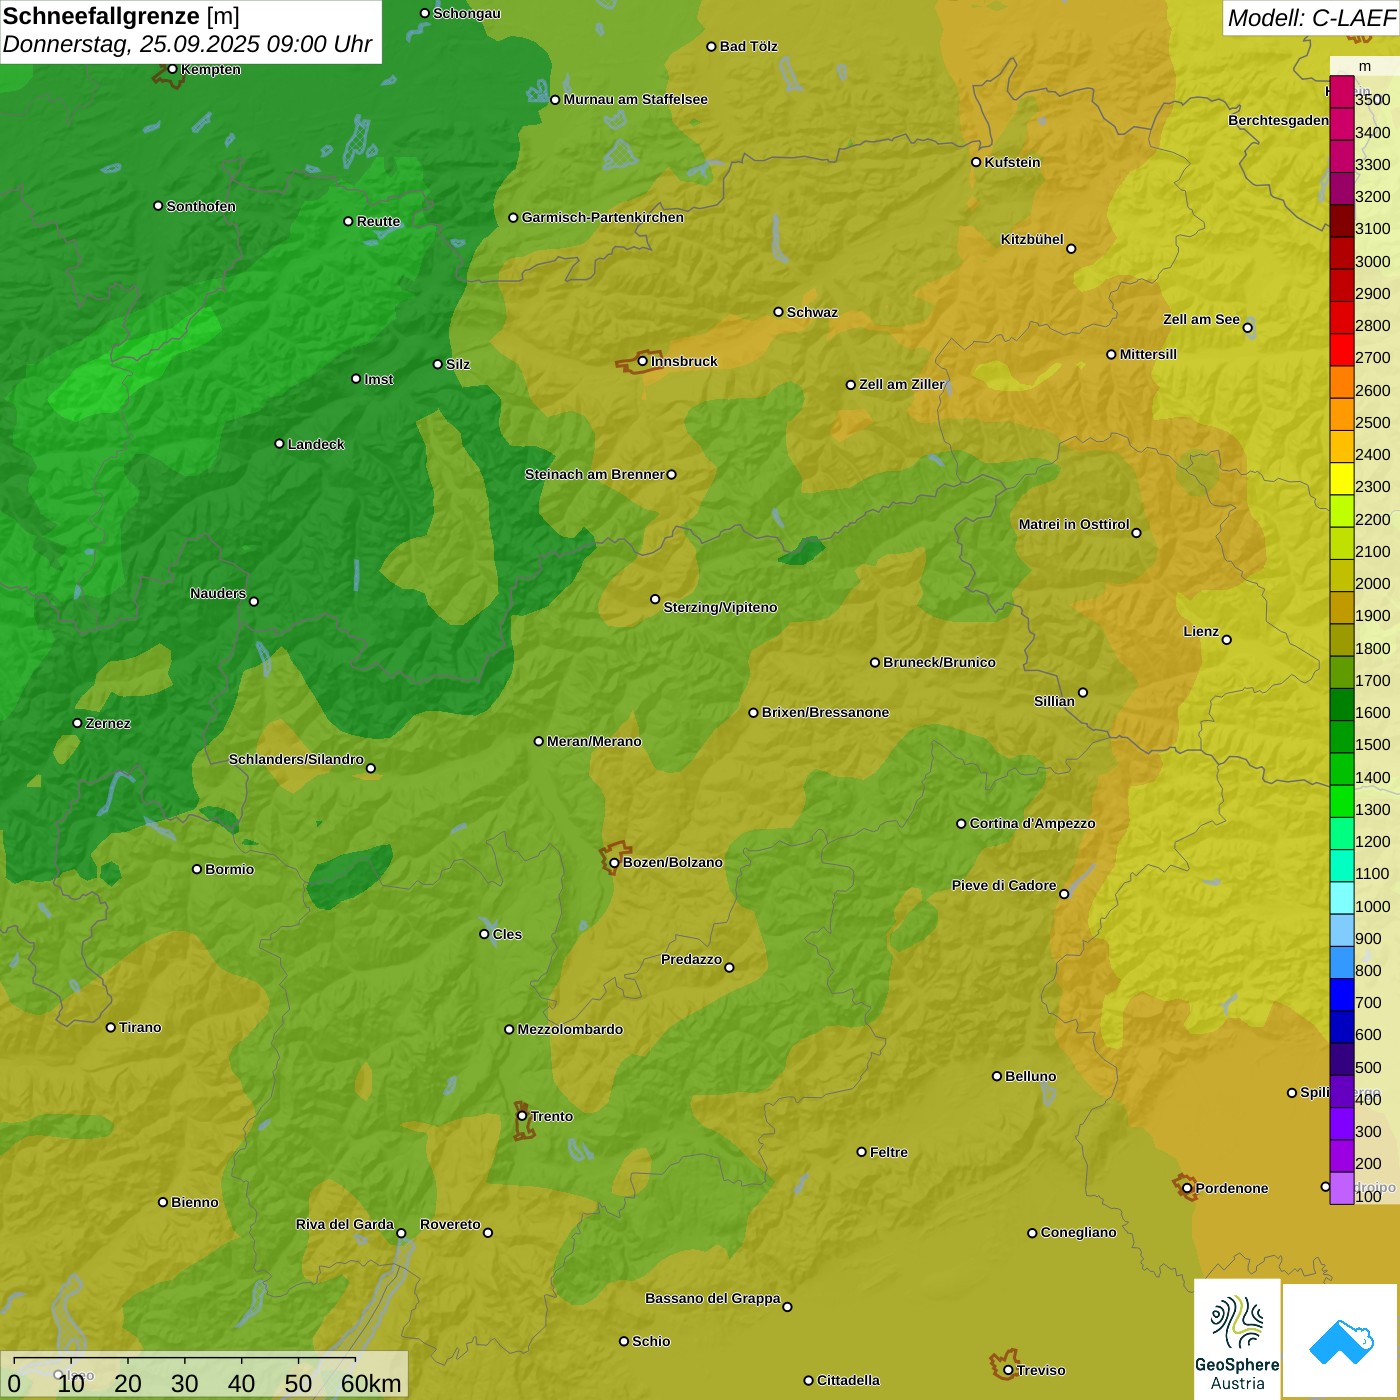
Task: Select the Innsbruck city marker
Action: (x=643, y=361)
